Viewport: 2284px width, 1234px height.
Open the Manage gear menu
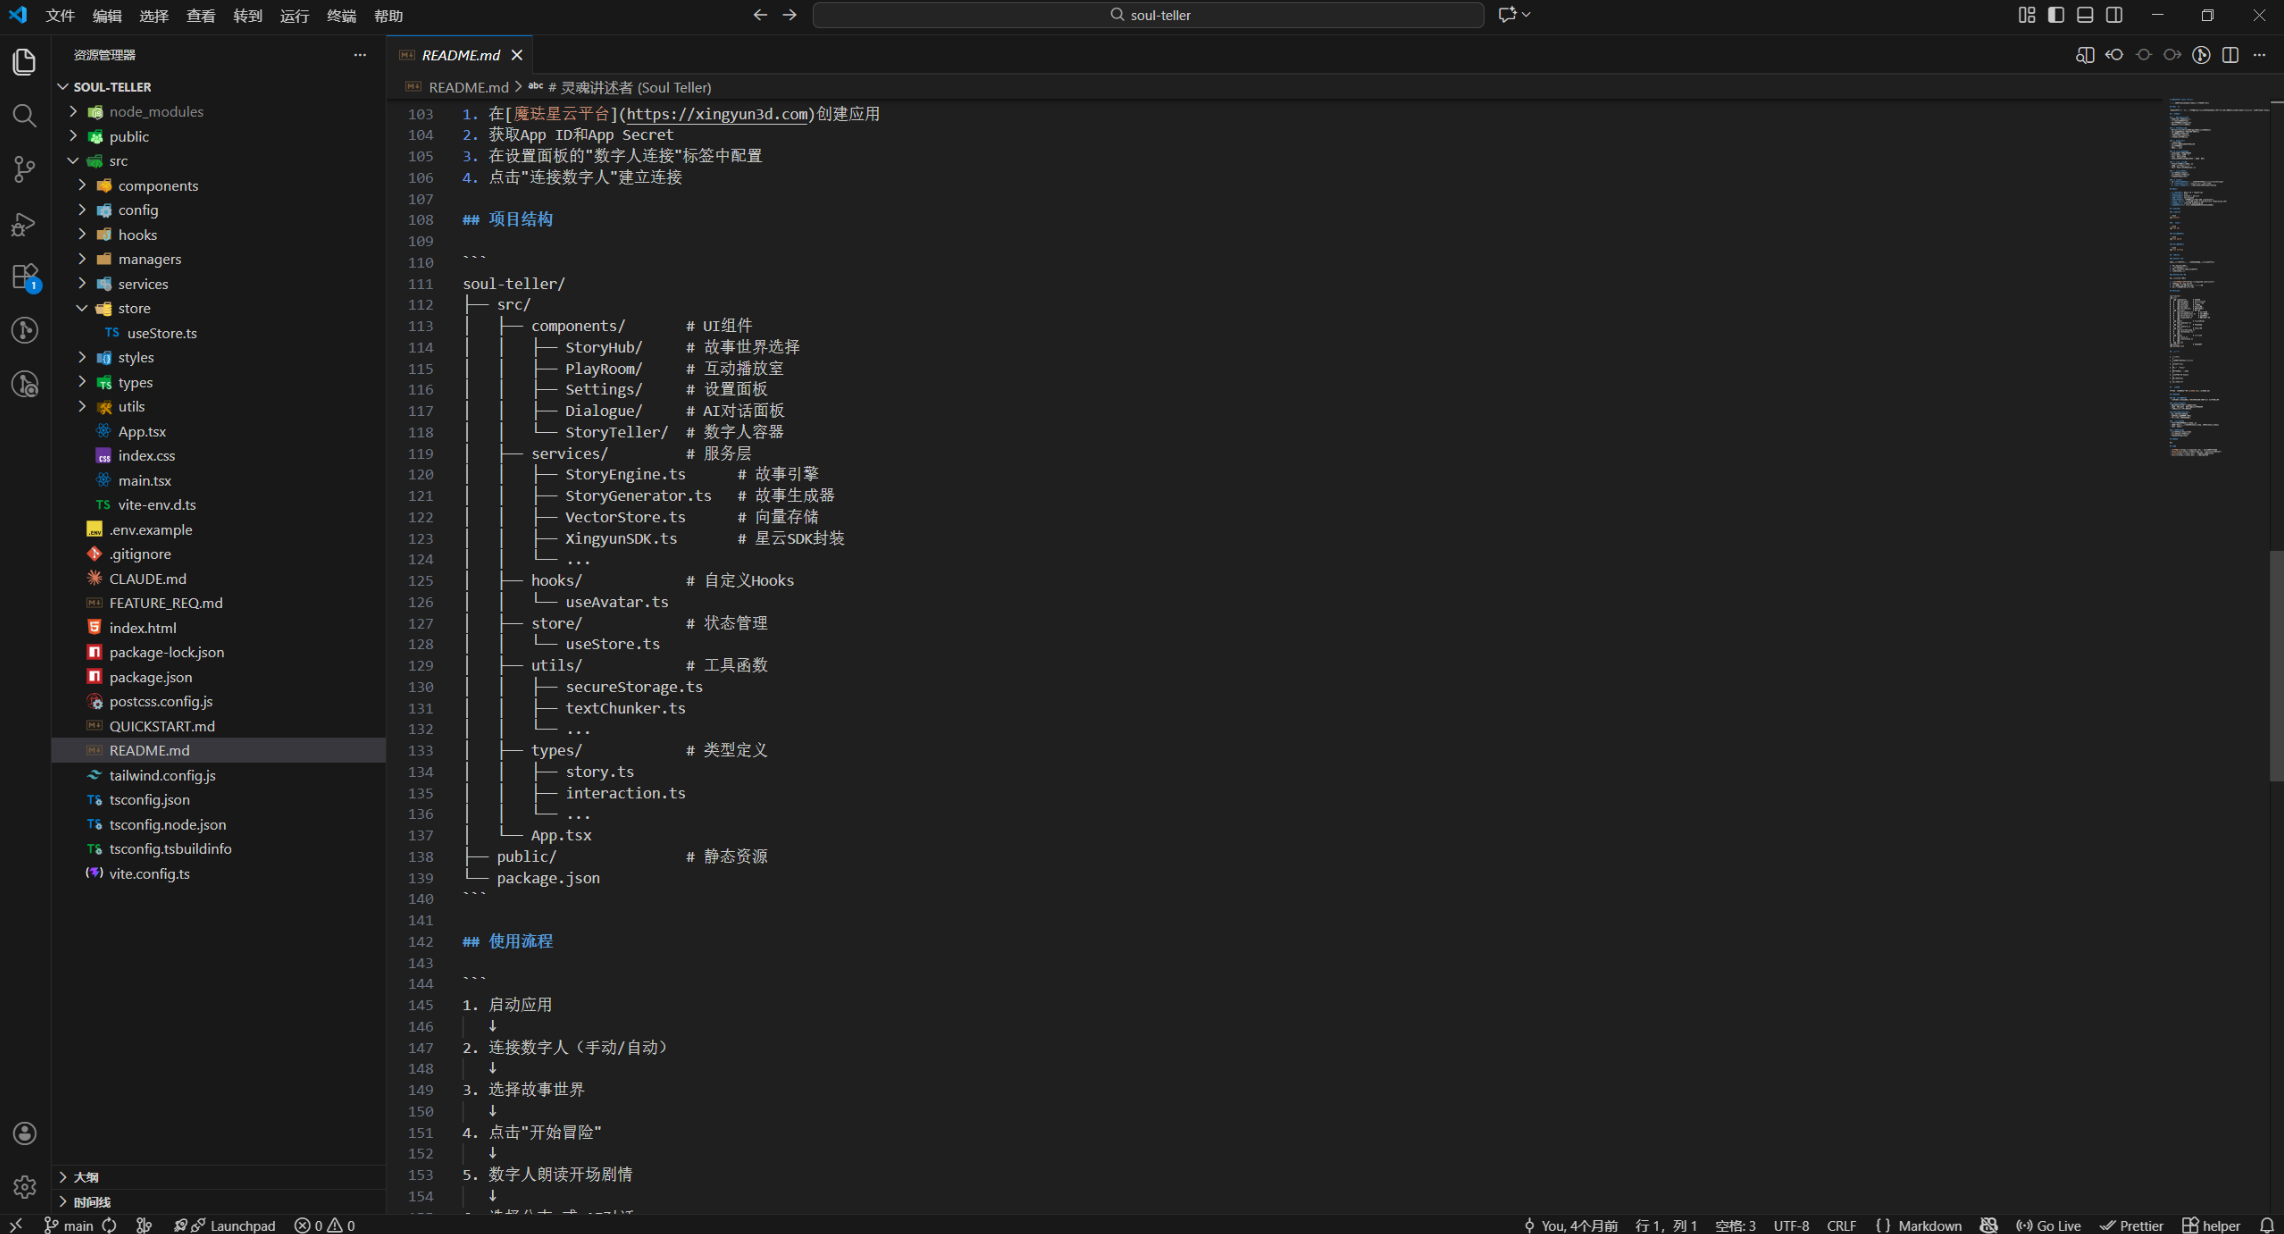click(24, 1187)
